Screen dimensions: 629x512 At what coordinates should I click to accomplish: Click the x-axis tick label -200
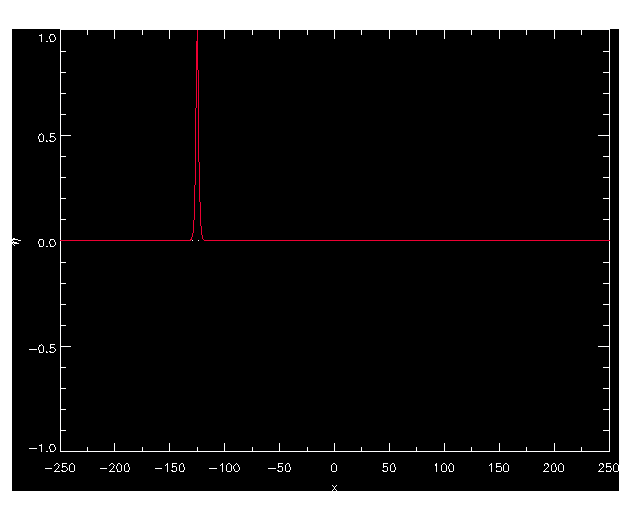116,469
